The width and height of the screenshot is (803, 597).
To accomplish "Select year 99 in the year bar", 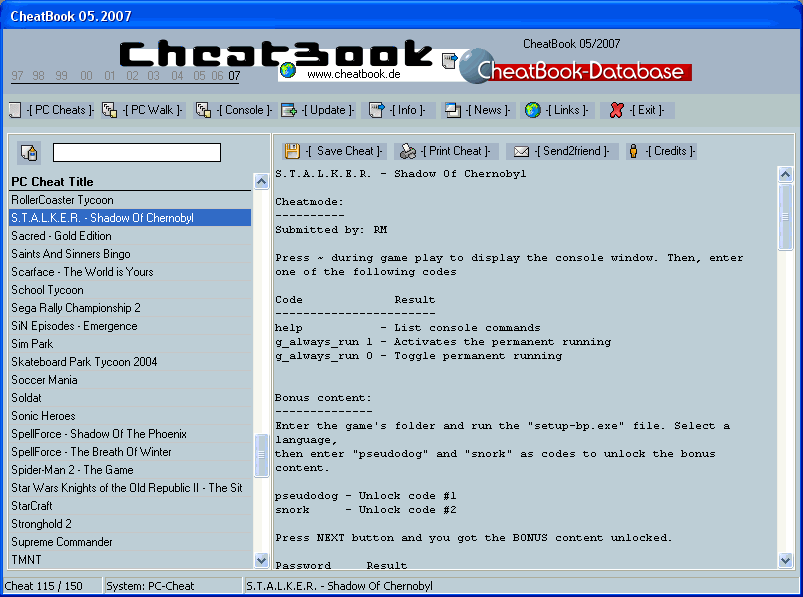I will [61, 76].
